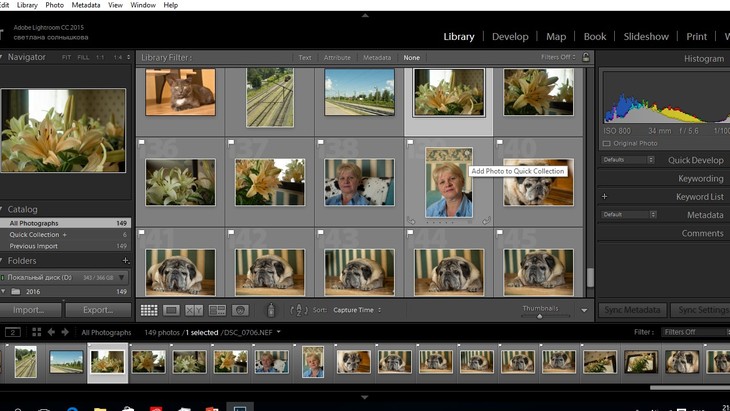
Task: Open Quick Develop Defaults preset dropdown
Action: pos(628,160)
